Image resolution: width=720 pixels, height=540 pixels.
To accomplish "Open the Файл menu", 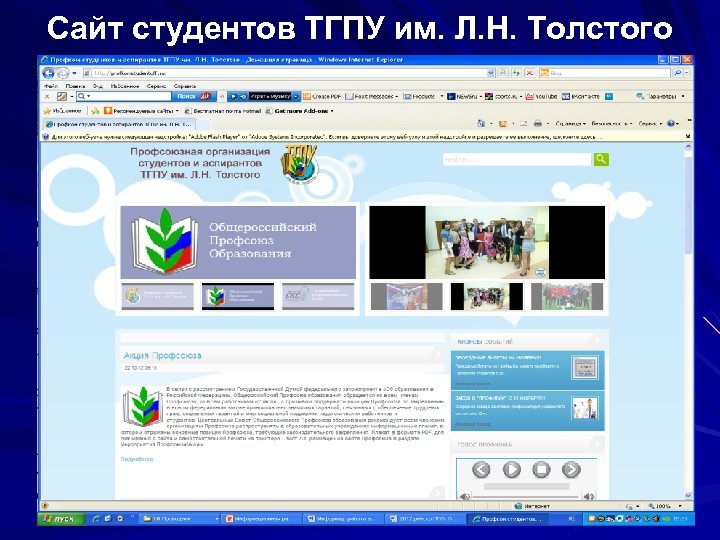I will point(51,86).
